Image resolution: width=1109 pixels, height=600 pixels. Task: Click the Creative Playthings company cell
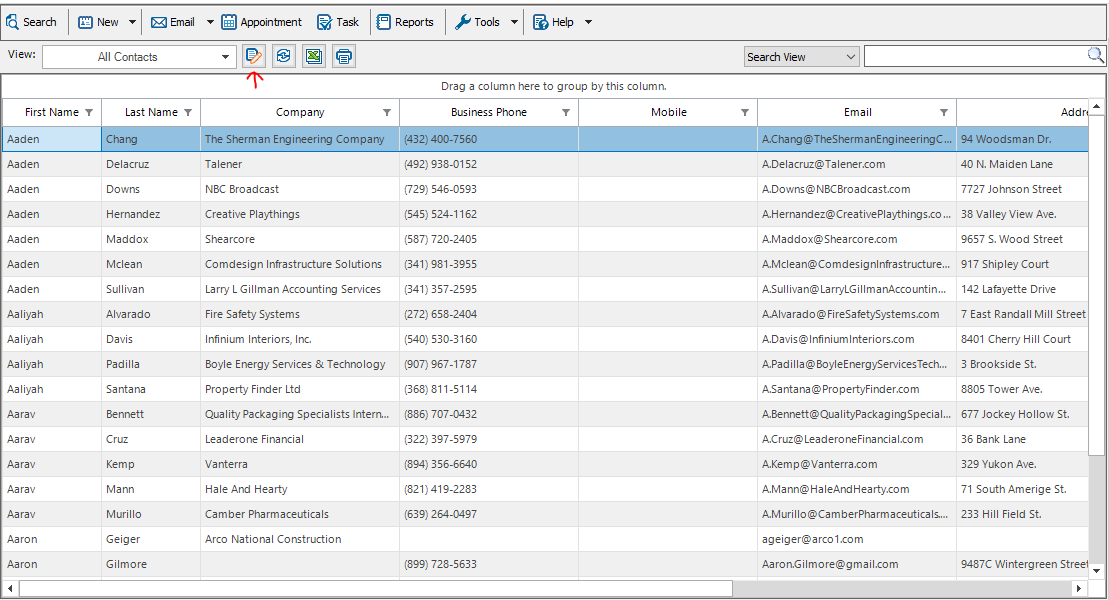pyautogui.click(x=300, y=214)
